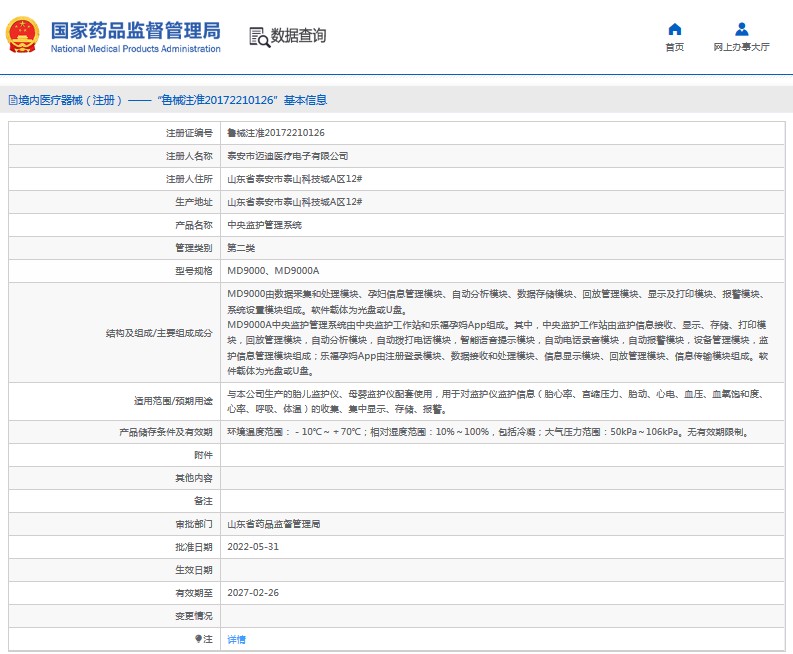Select the storage condition text 环境温度范围

click(x=488, y=432)
